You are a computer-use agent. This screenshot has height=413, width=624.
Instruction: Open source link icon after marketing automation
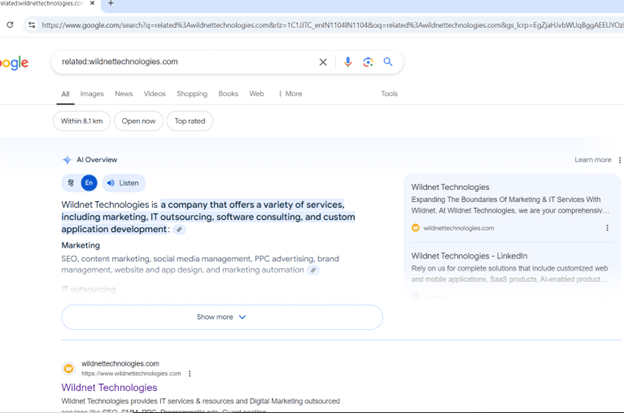pos(313,270)
